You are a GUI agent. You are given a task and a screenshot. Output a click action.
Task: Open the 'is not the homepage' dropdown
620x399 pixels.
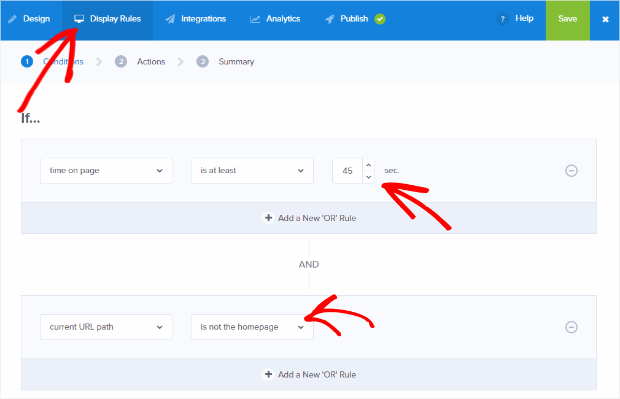pos(252,327)
